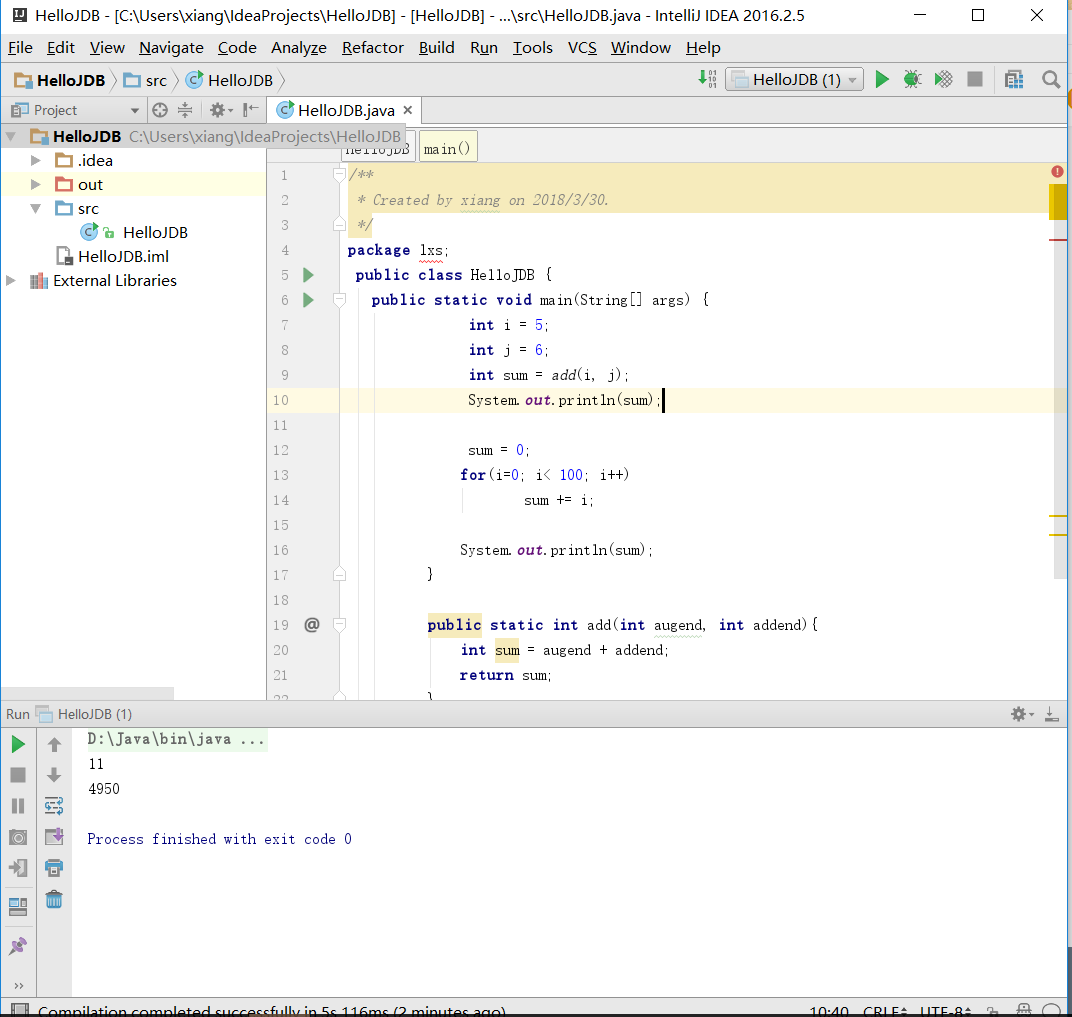Dump threads camera icon in Run panel
The image size is (1072, 1017).
[18, 837]
